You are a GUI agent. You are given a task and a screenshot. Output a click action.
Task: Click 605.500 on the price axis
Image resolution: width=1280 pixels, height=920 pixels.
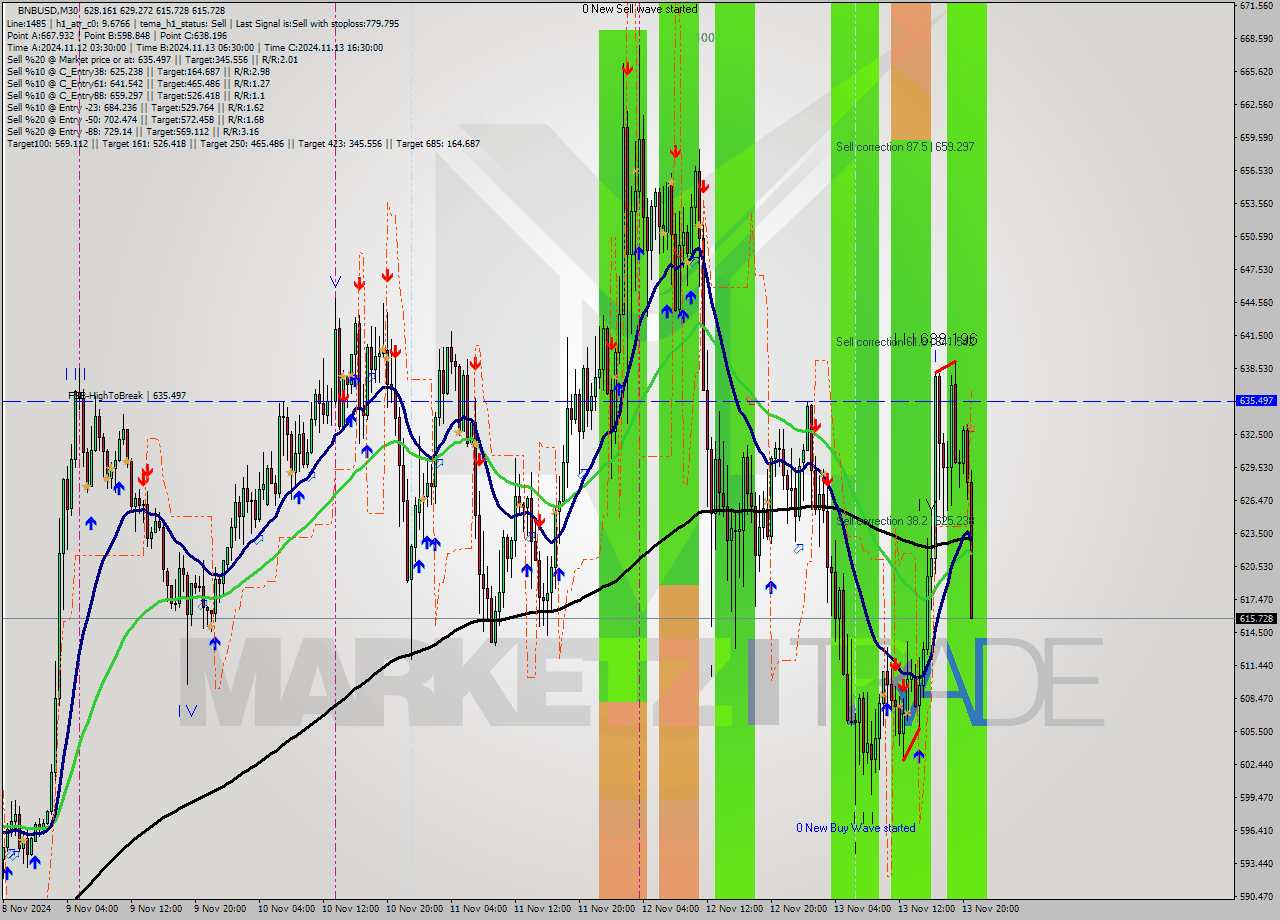click(1256, 732)
